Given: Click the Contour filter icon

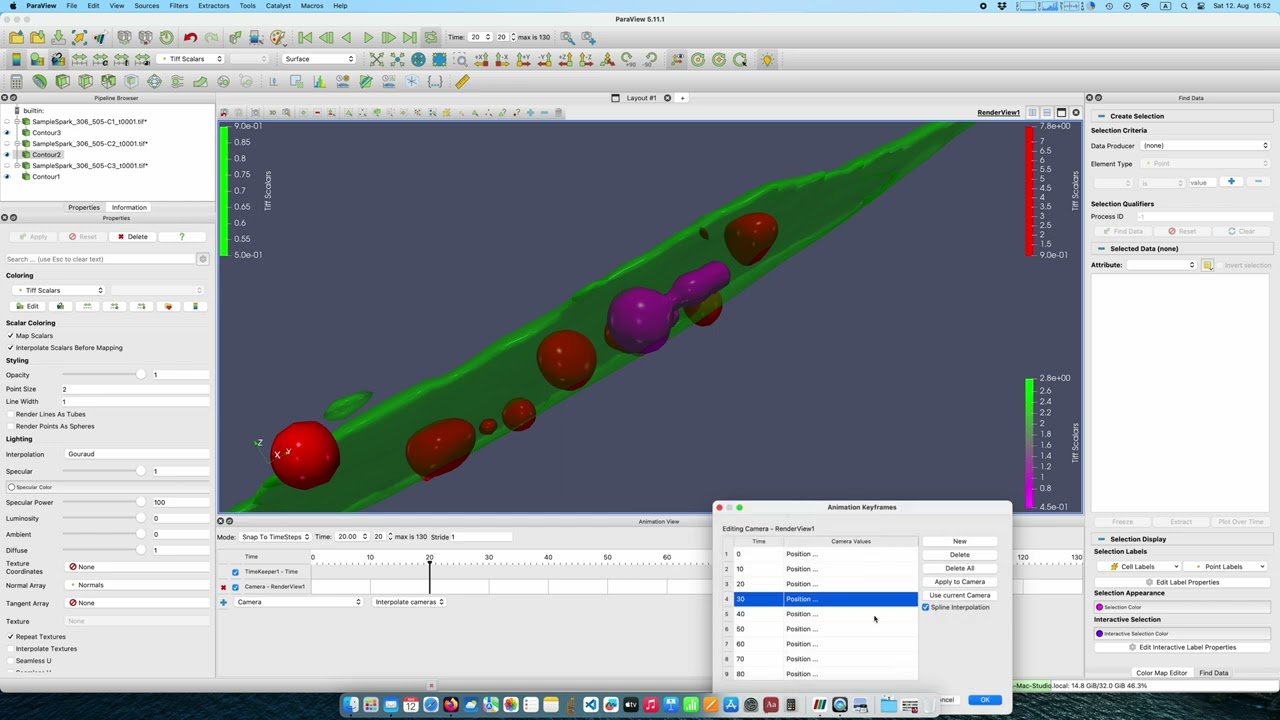Looking at the screenshot, I should point(39,81).
